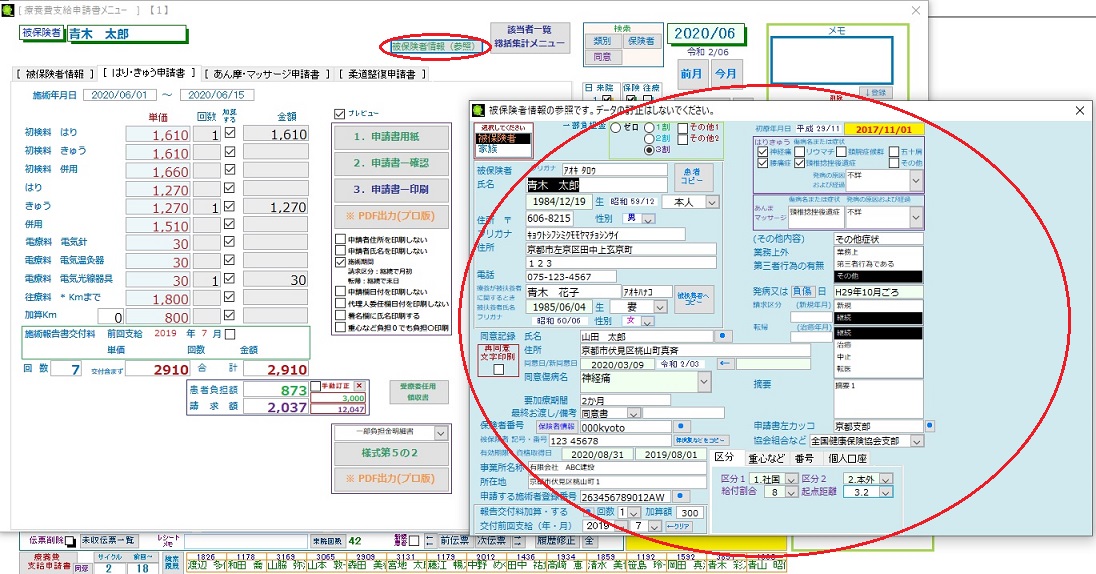Toggle the リウマチ checkbox
The width and height of the screenshot is (1096, 574).
(800, 152)
